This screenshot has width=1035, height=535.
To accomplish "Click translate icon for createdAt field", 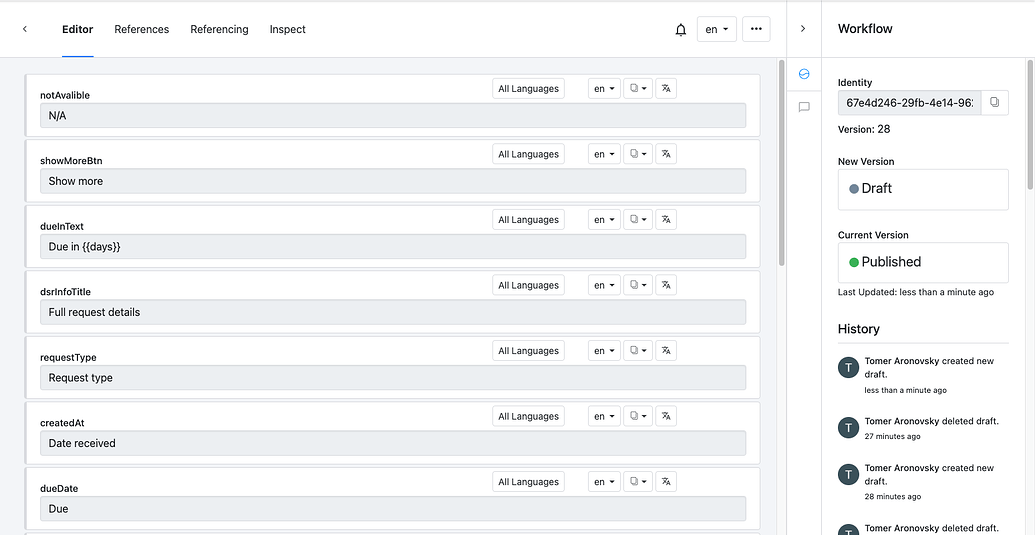I will [x=665, y=416].
